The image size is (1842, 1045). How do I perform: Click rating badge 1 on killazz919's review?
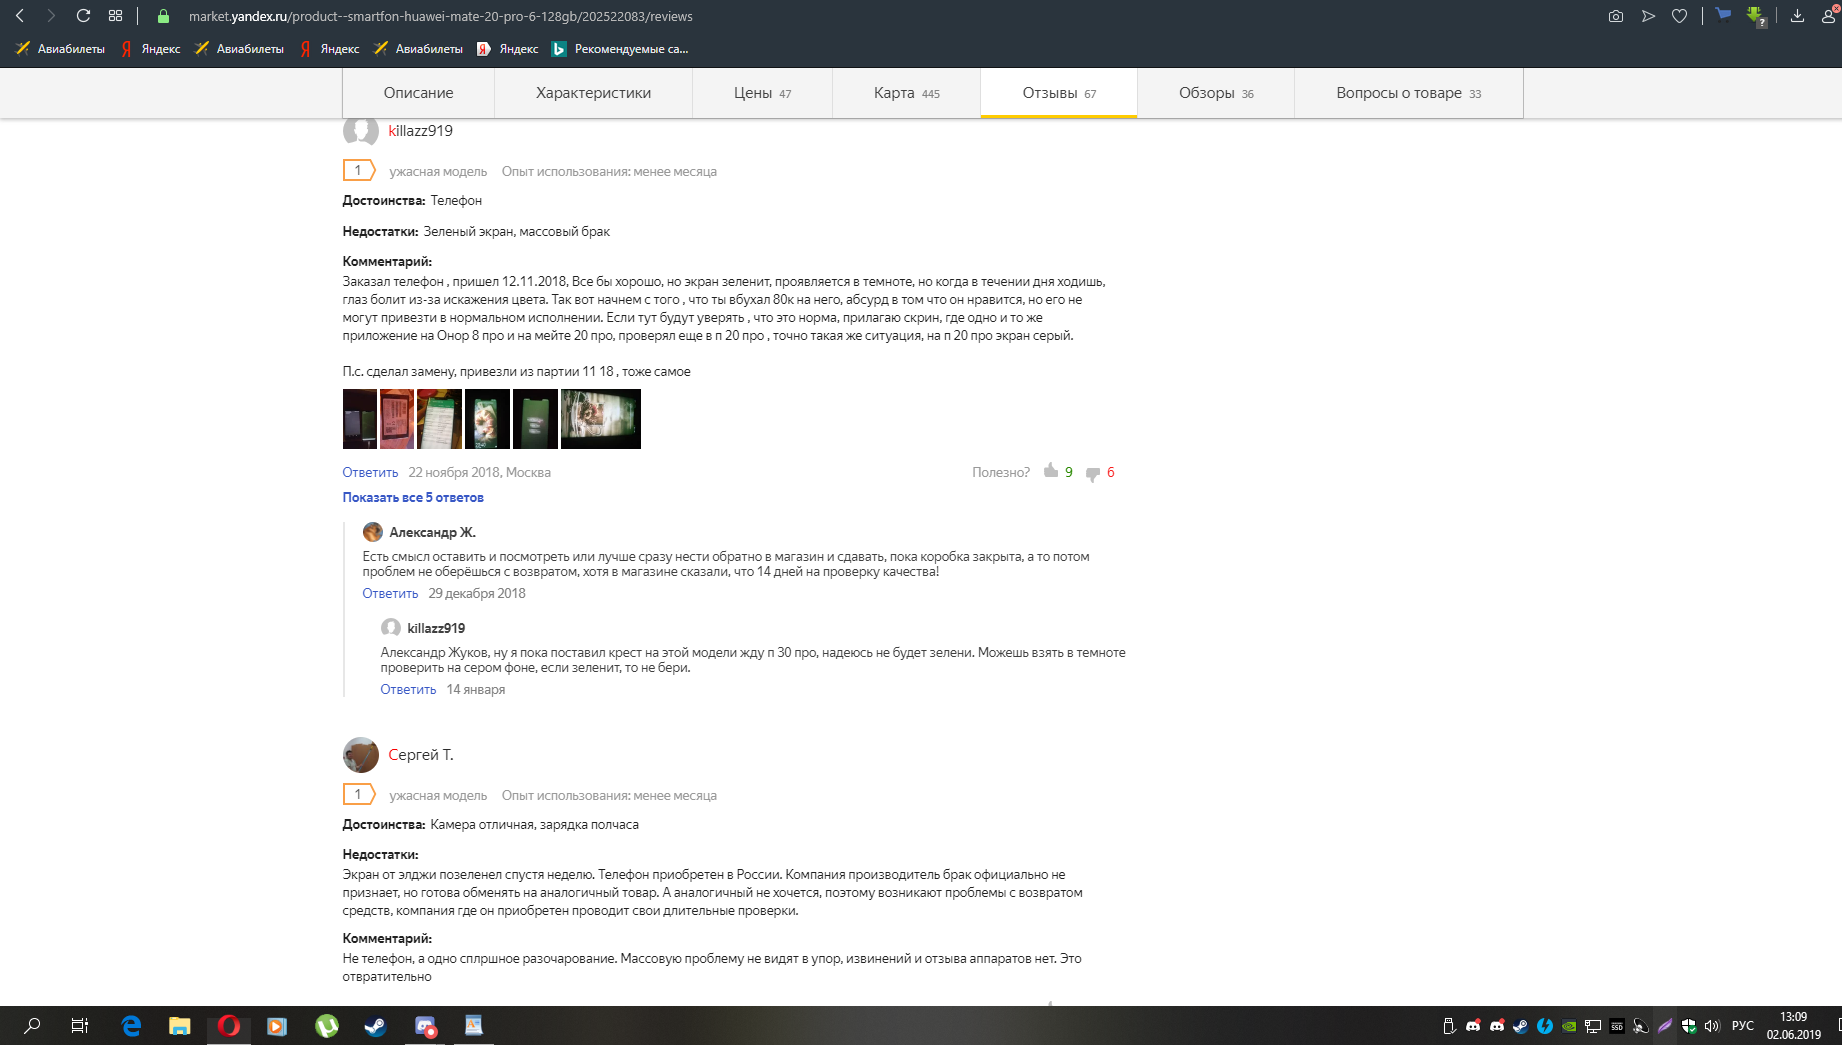tap(359, 171)
